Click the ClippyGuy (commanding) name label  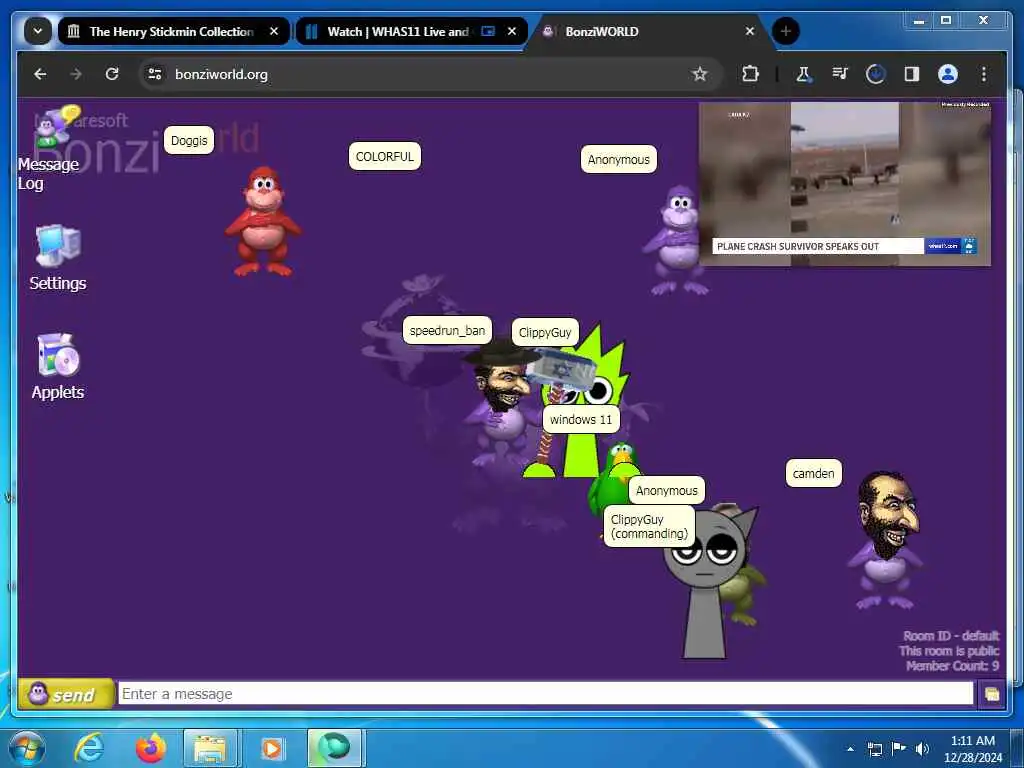click(649, 526)
